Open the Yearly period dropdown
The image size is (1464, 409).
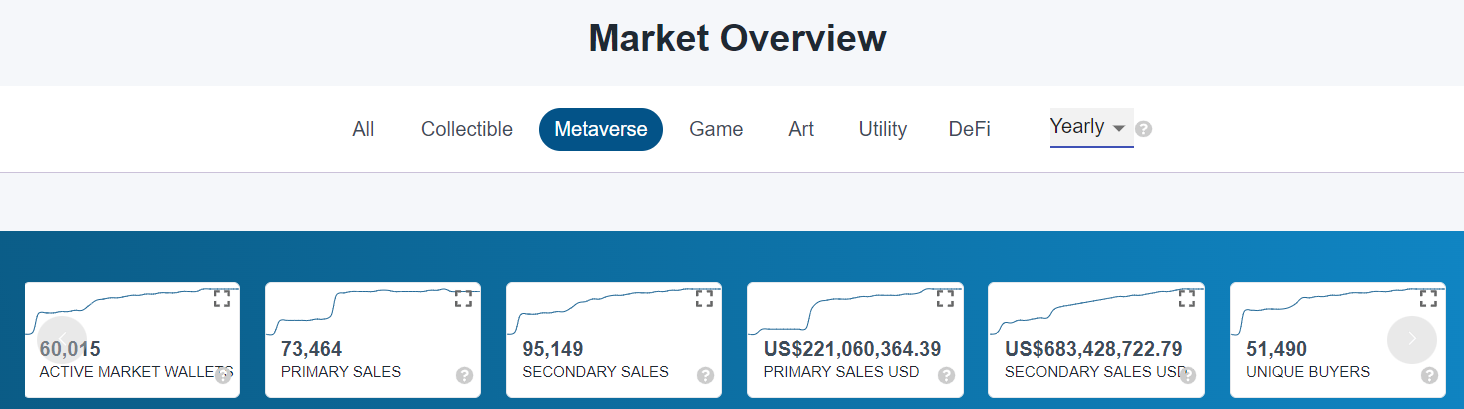[1091, 127]
